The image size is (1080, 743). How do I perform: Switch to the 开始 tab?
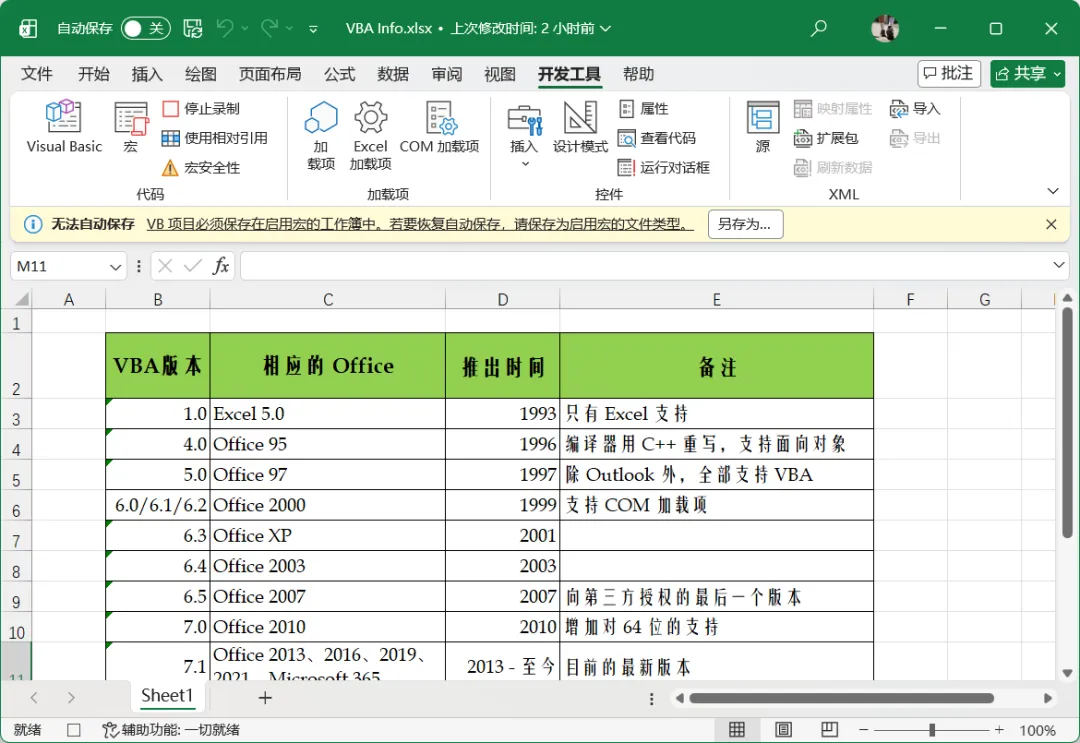point(94,74)
